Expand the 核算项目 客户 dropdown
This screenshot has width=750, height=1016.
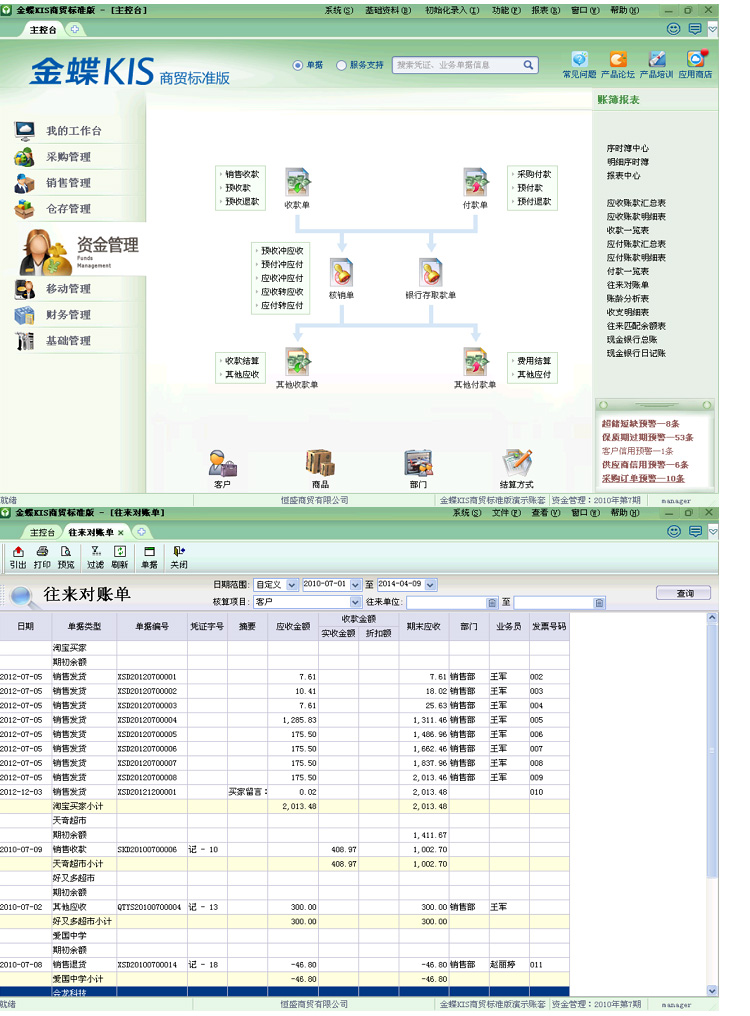point(355,602)
